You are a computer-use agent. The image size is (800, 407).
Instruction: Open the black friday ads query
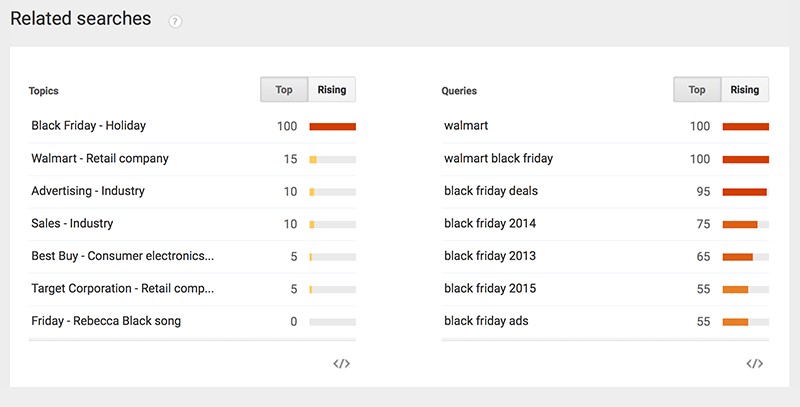(486, 321)
